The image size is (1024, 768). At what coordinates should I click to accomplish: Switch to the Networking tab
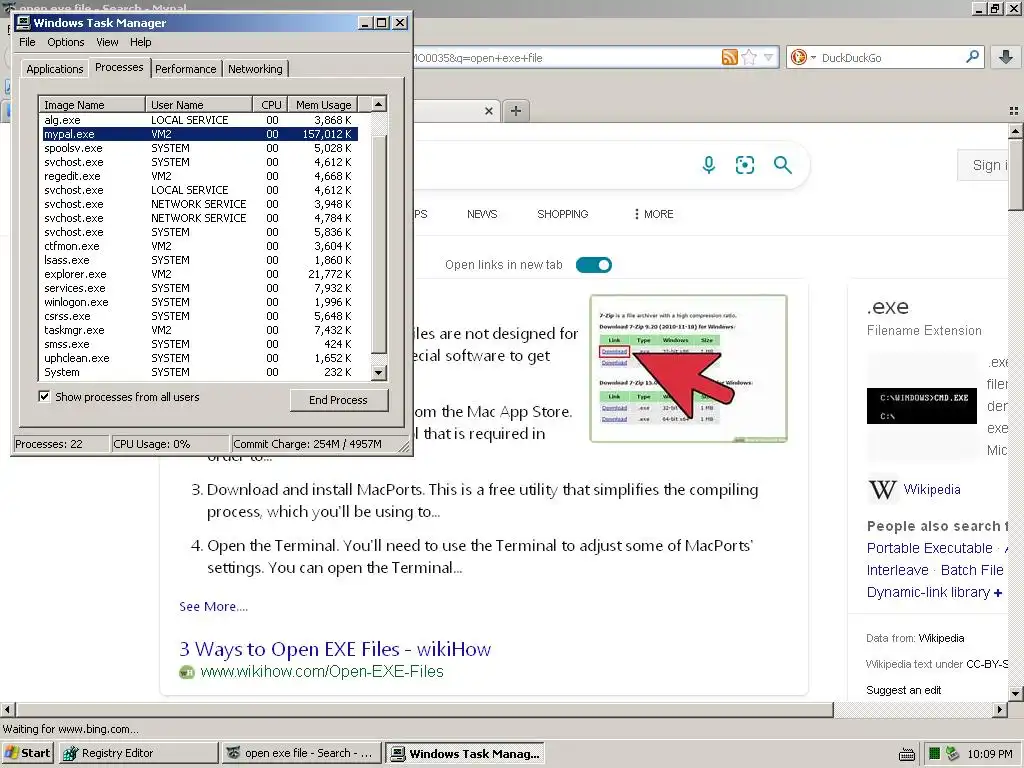coord(255,69)
